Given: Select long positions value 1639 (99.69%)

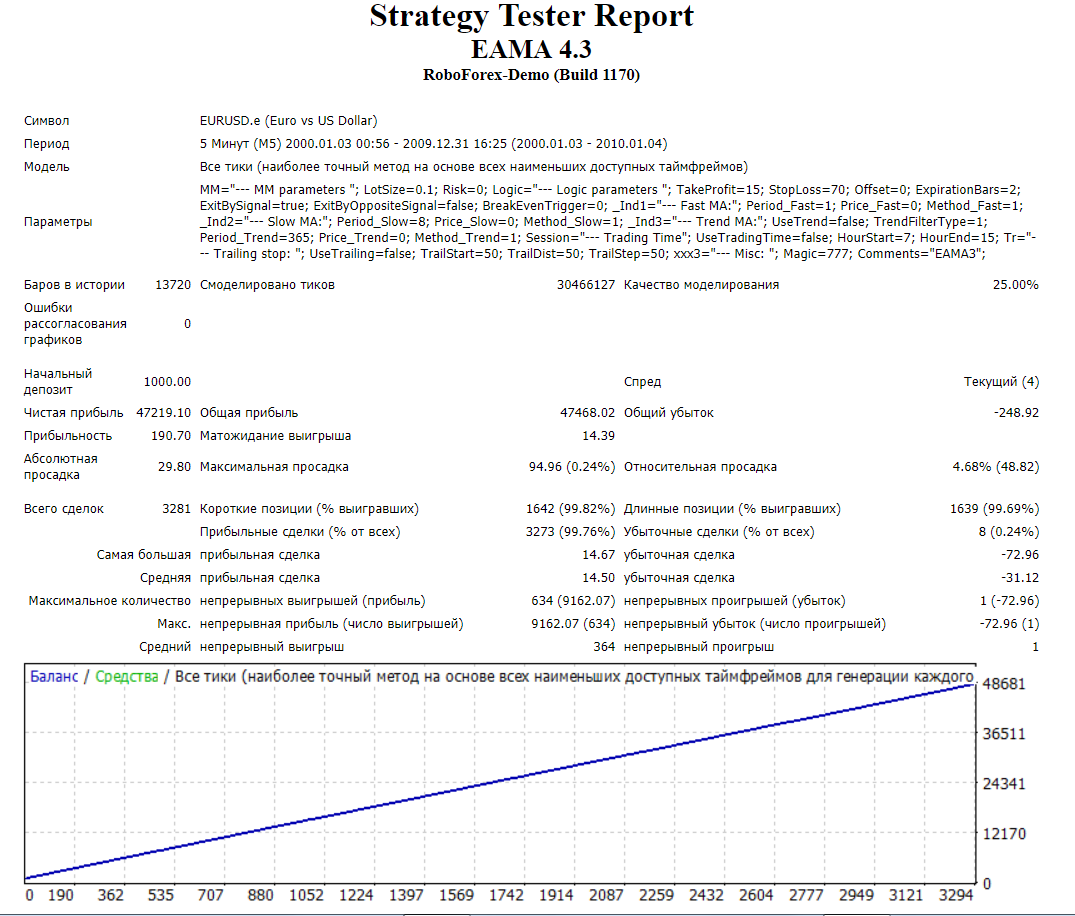Looking at the screenshot, I should [994, 509].
